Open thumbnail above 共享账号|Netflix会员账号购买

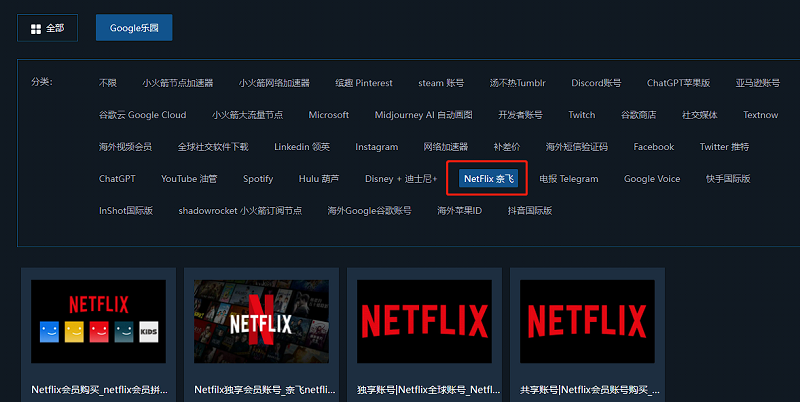pyautogui.click(x=587, y=321)
